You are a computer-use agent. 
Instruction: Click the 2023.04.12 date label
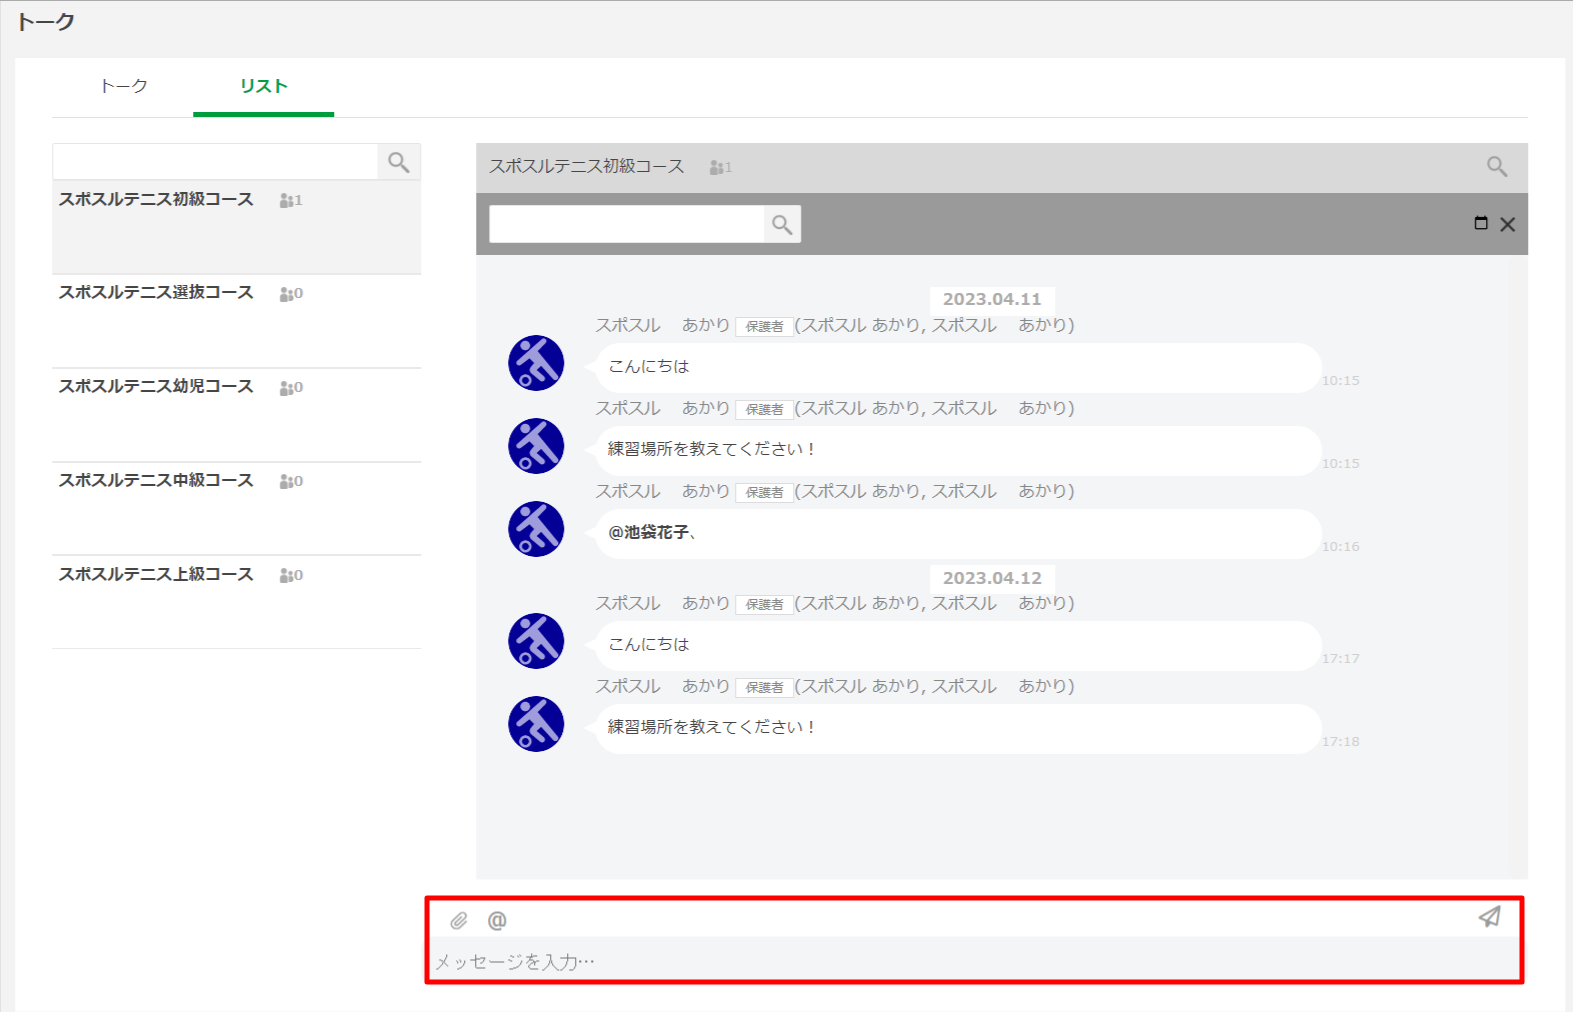pos(992,578)
